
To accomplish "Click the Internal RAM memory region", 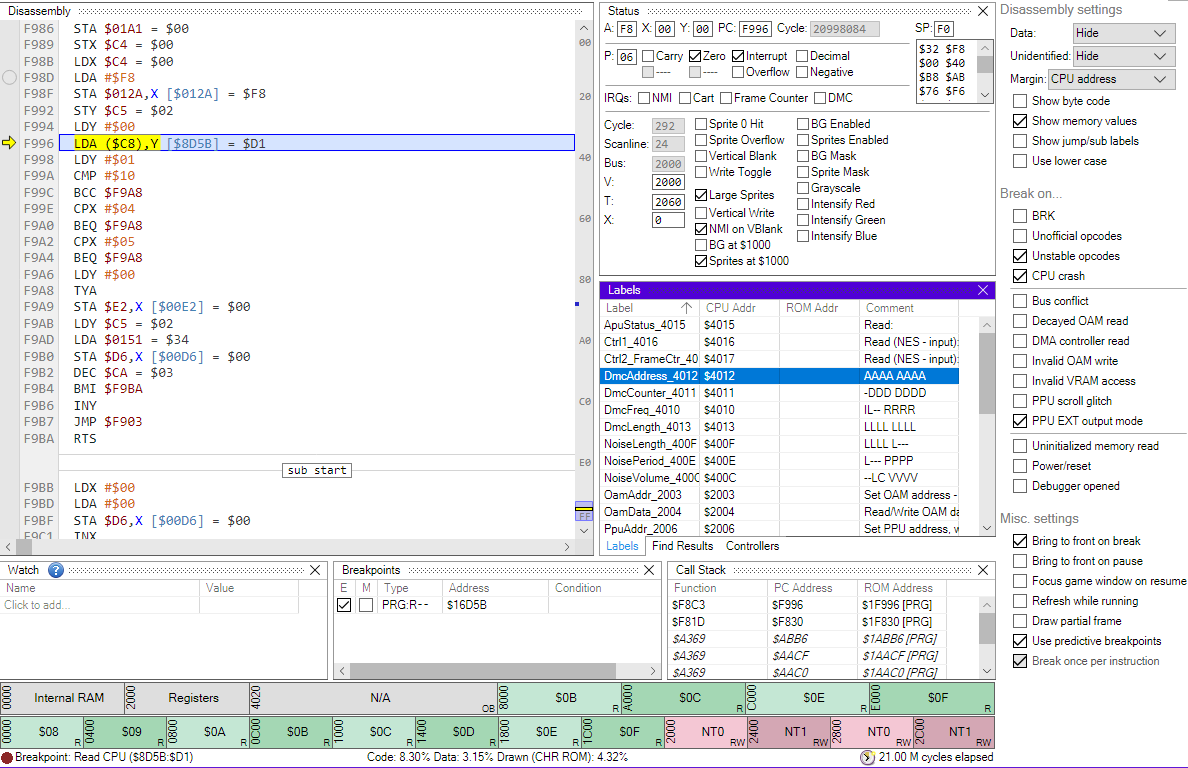I will [x=62, y=698].
